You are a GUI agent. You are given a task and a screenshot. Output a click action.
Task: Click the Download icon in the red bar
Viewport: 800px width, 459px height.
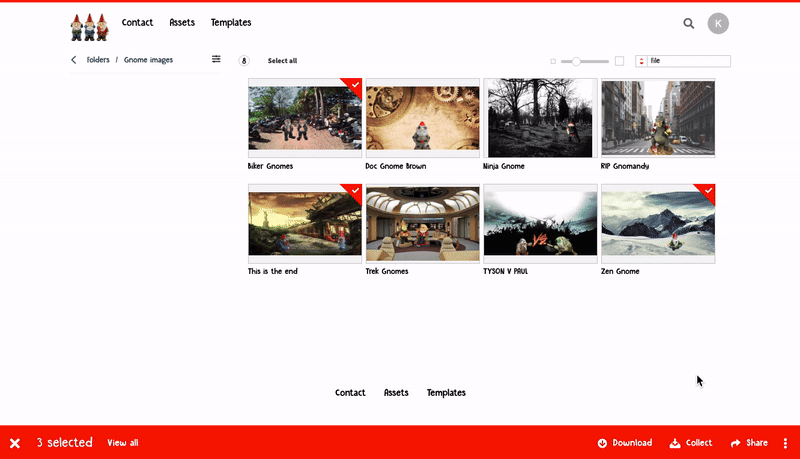603,443
